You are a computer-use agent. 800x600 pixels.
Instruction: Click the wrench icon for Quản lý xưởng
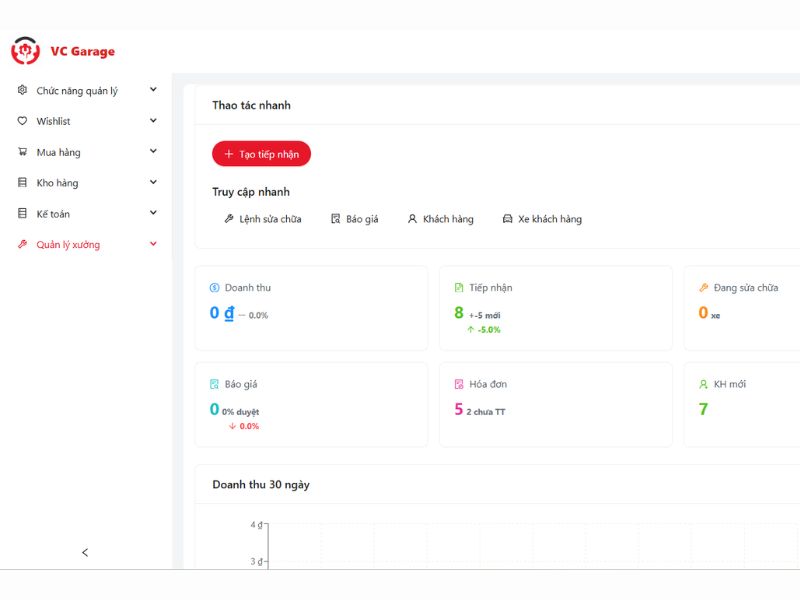(23, 245)
